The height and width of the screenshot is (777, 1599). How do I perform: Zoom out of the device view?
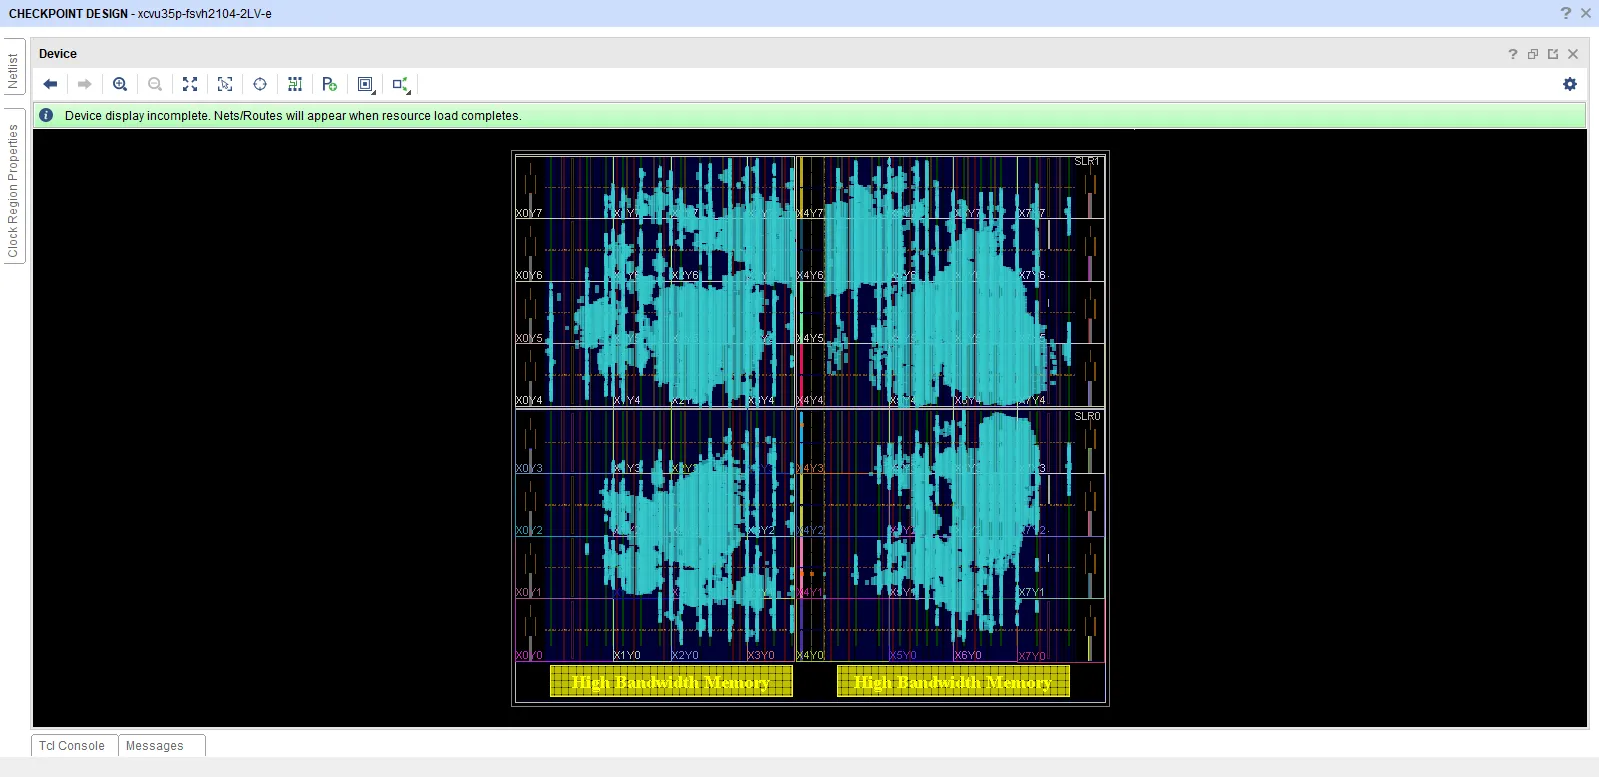click(x=155, y=84)
